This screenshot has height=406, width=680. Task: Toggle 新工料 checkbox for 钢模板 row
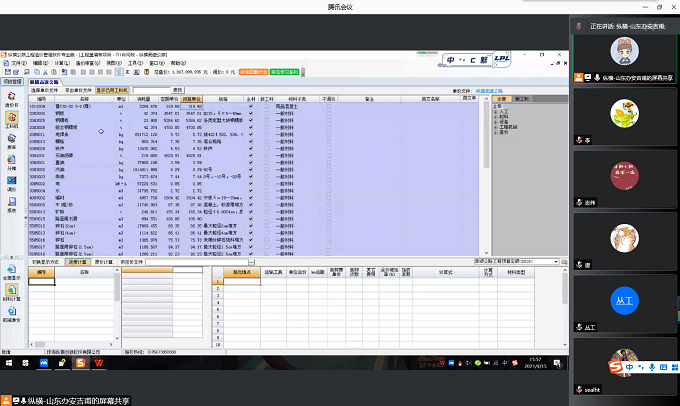click(267, 120)
